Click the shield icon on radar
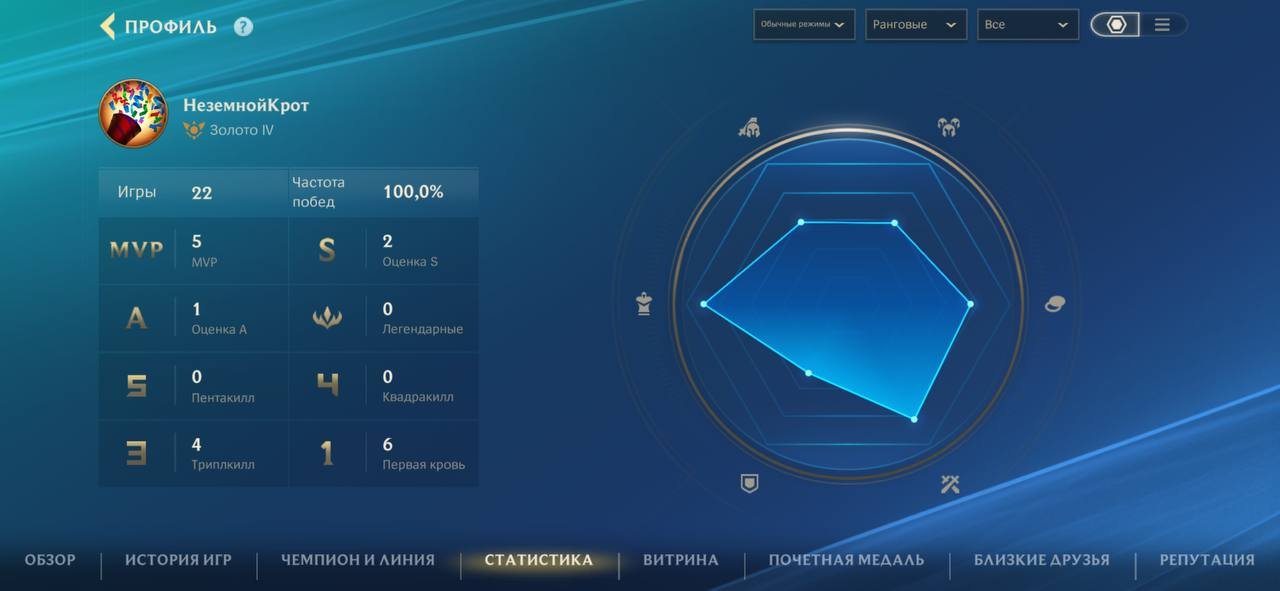1280x591 pixels. [749, 484]
